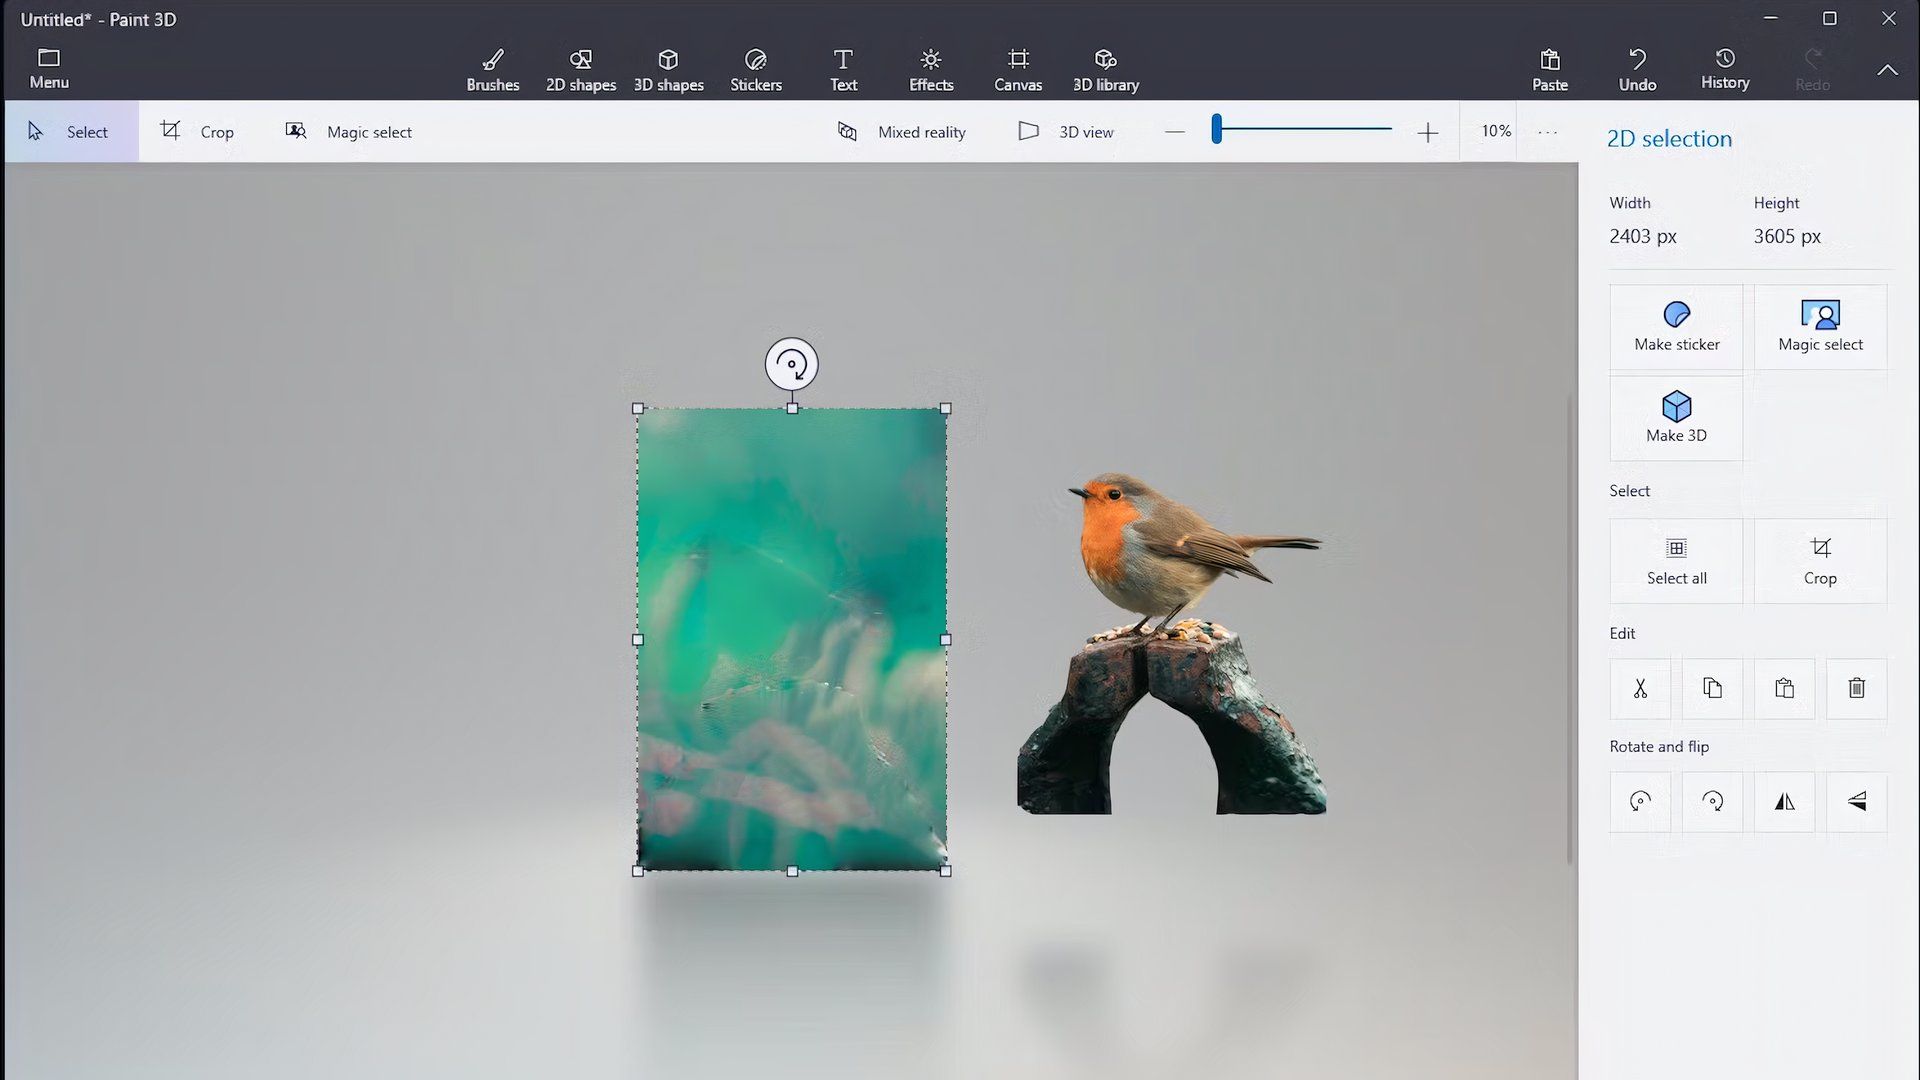Open the History panel
Viewport: 1920px width, 1080px height.
1725,70
